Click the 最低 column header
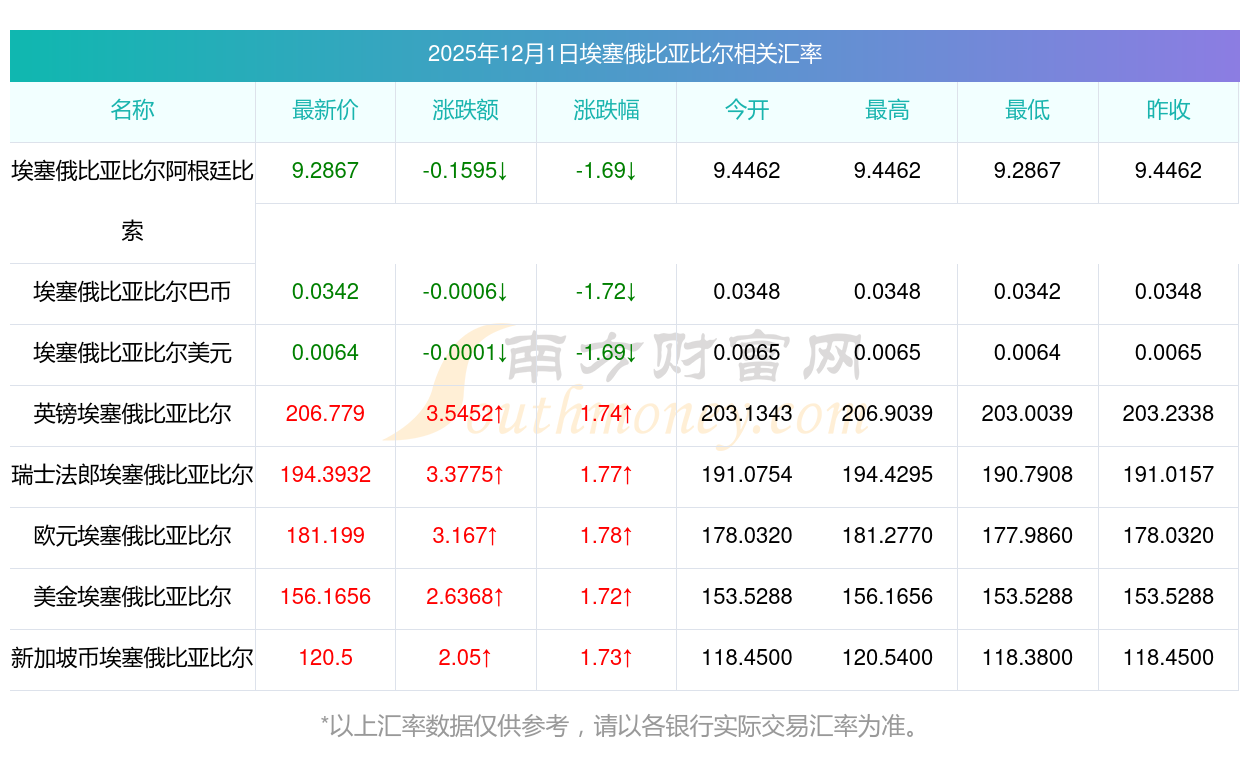 [1027, 110]
